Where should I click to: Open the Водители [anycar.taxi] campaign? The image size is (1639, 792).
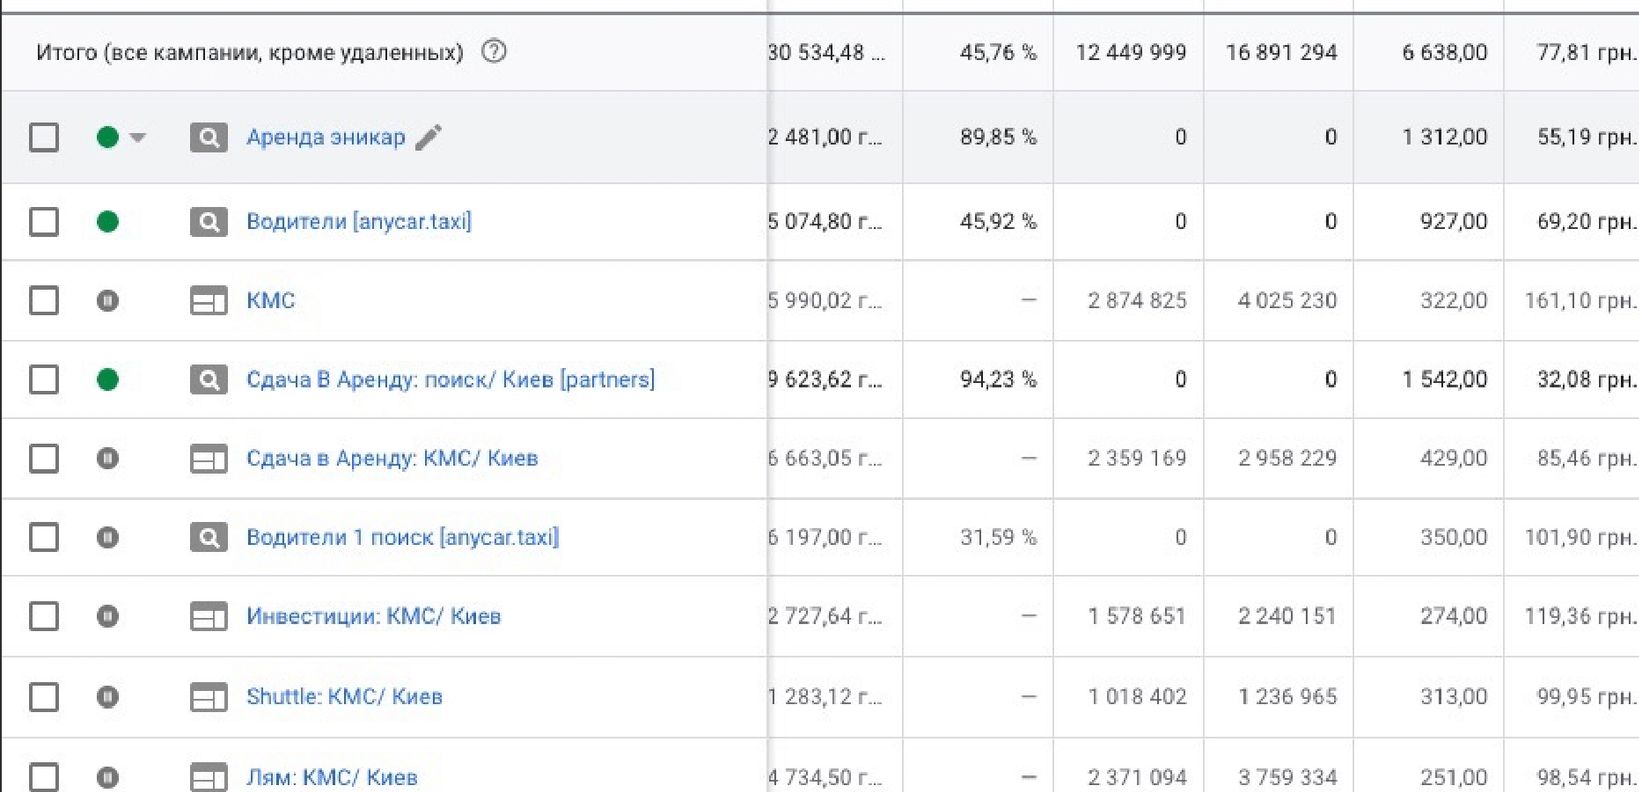pyautogui.click(x=359, y=221)
